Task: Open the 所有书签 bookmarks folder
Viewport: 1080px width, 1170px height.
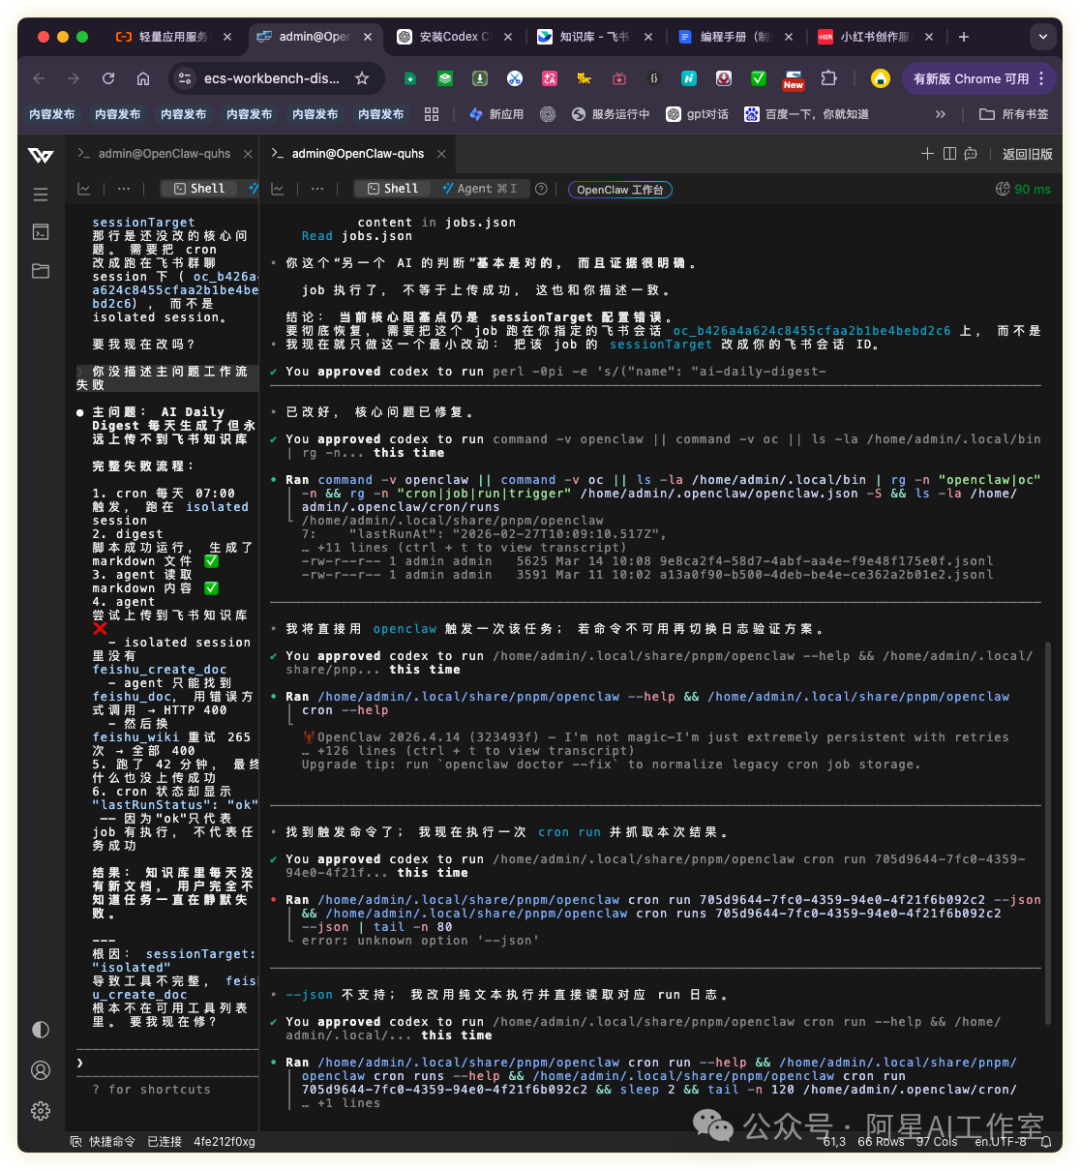Action: coord(1014,114)
